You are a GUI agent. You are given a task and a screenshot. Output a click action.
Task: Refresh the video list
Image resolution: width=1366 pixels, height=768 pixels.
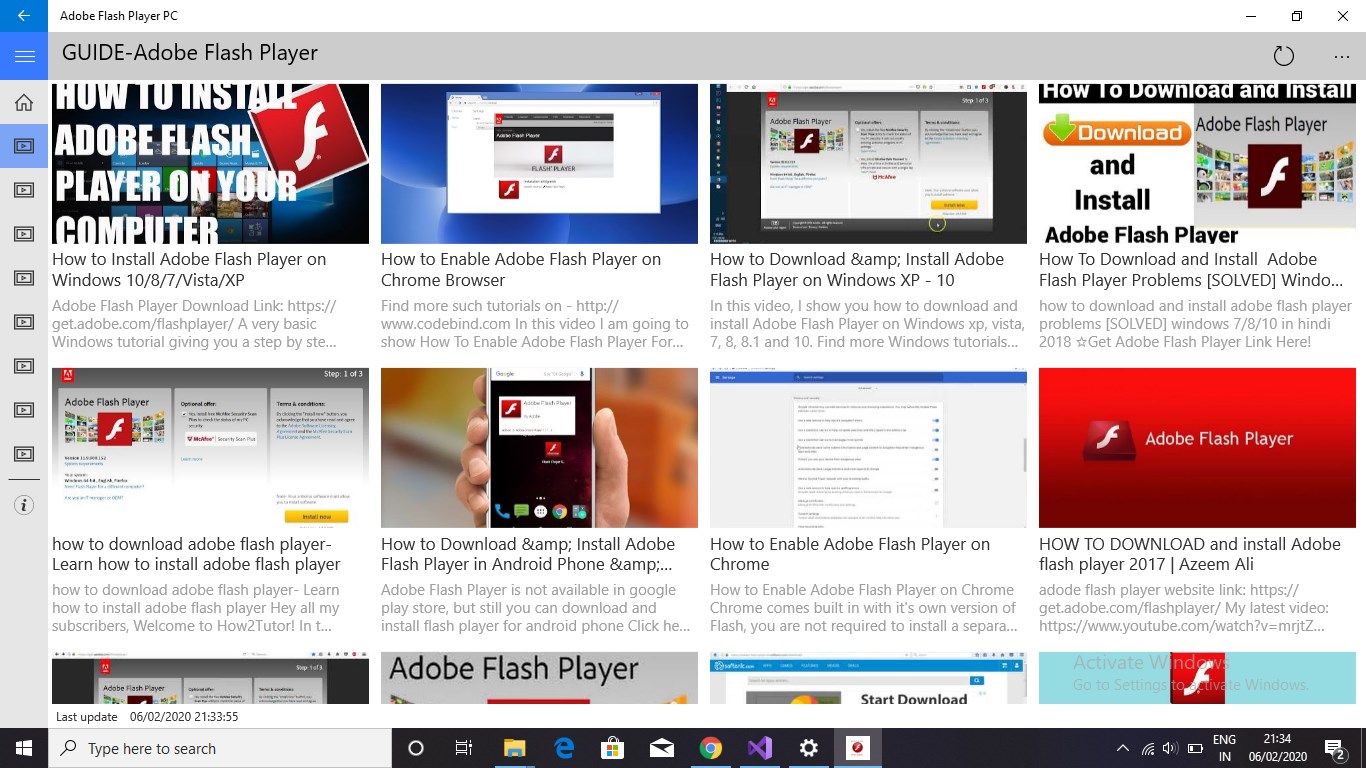(1283, 57)
